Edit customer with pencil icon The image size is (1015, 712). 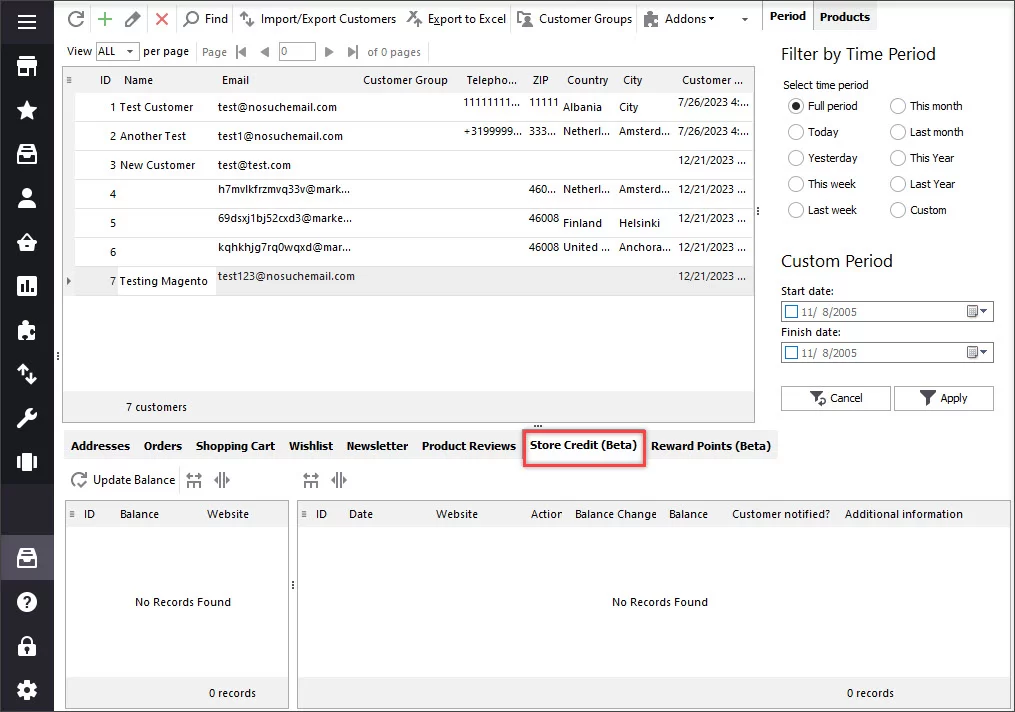click(x=133, y=19)
